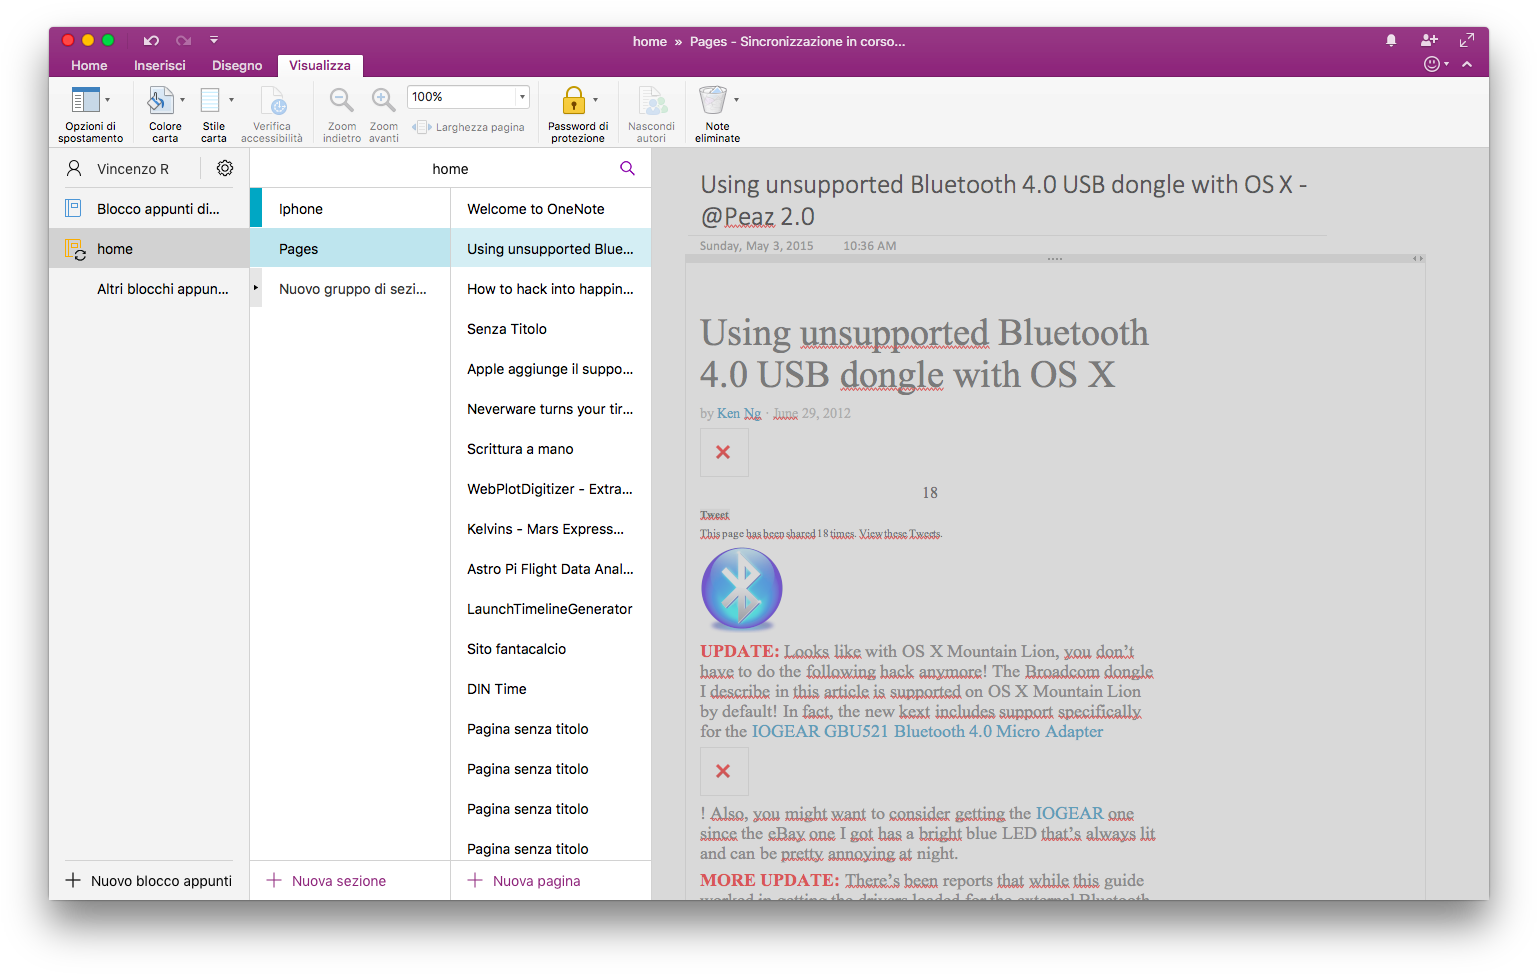The height and width of the screenshot is (974, 1537).
Task: Open the DIN Time page
Action: 551,689
